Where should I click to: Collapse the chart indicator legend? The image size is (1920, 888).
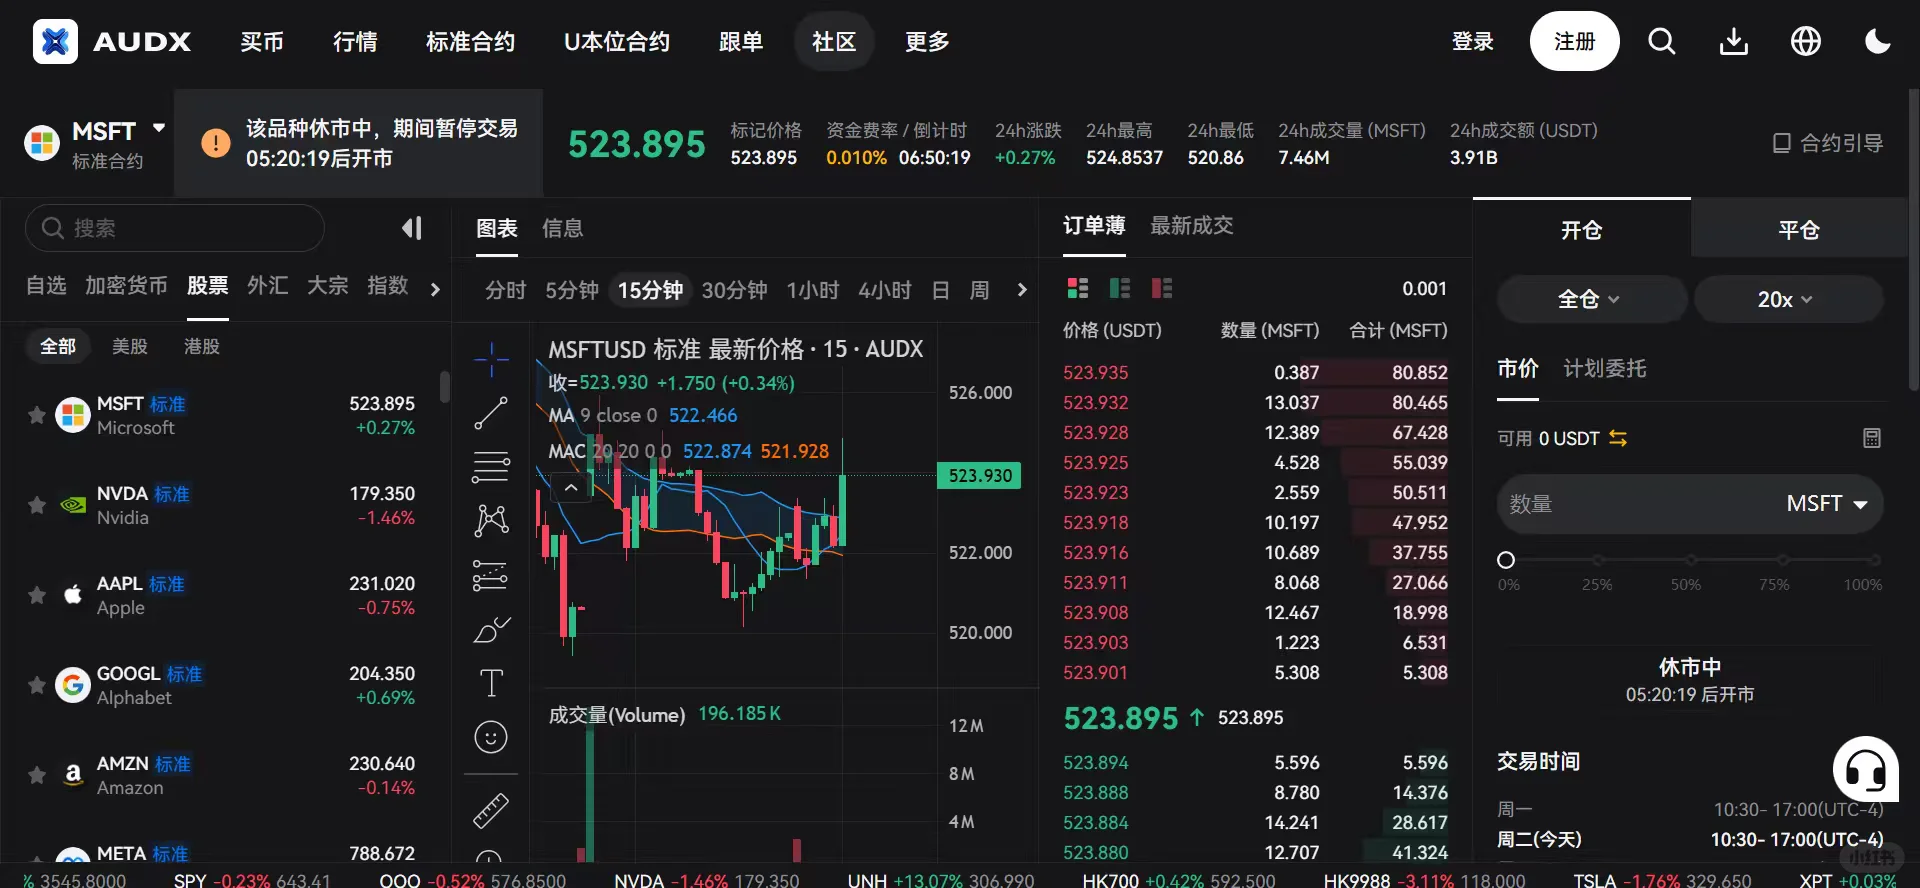[x=571, y=488]
